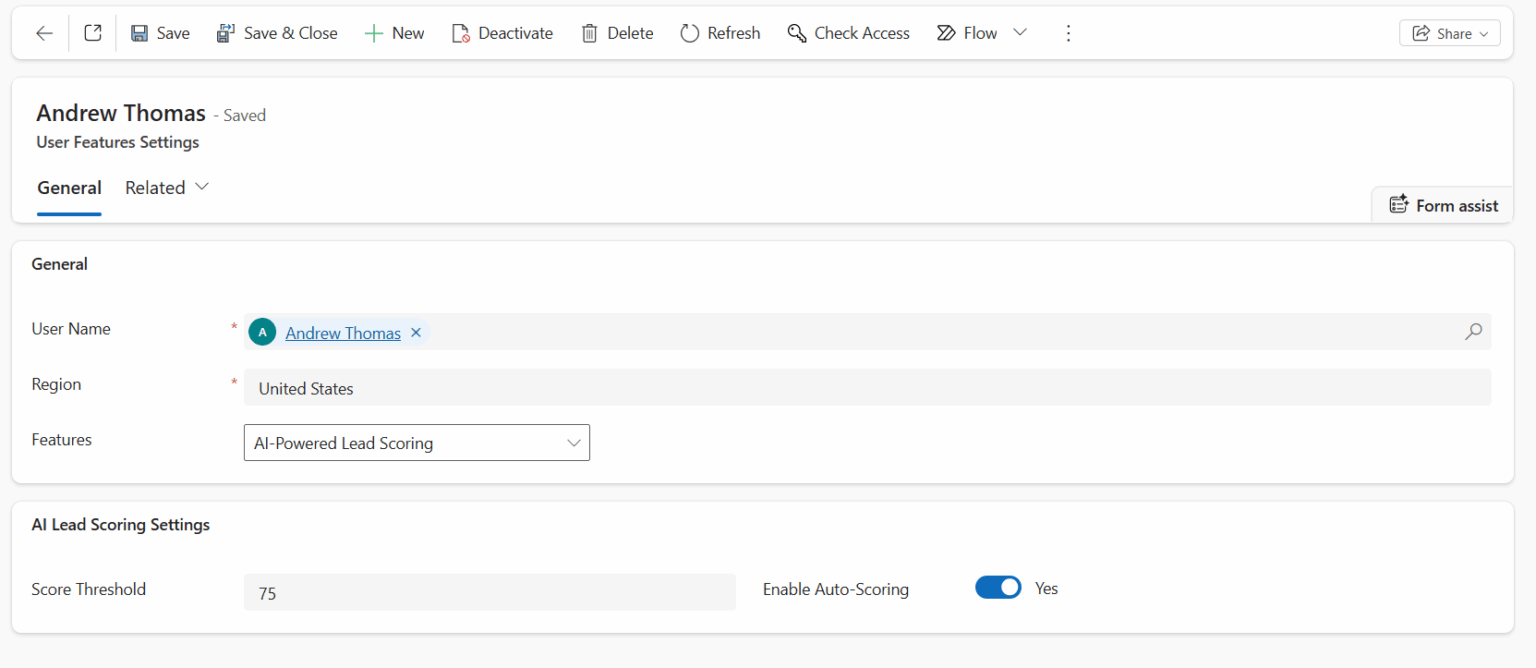
Task: Toggle Enable Auto-Scoring switch off
Action: pos(998,588)
